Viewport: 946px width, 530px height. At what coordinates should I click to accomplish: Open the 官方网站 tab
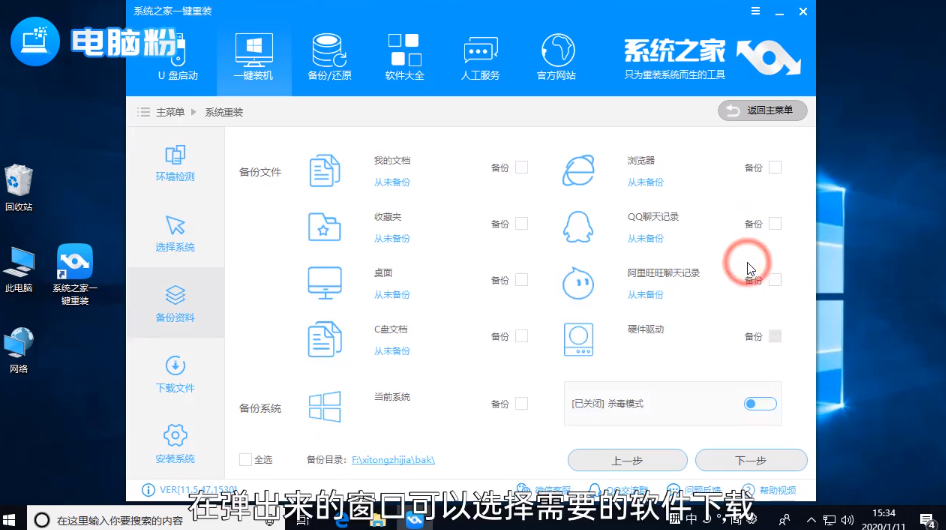(556, 59)
